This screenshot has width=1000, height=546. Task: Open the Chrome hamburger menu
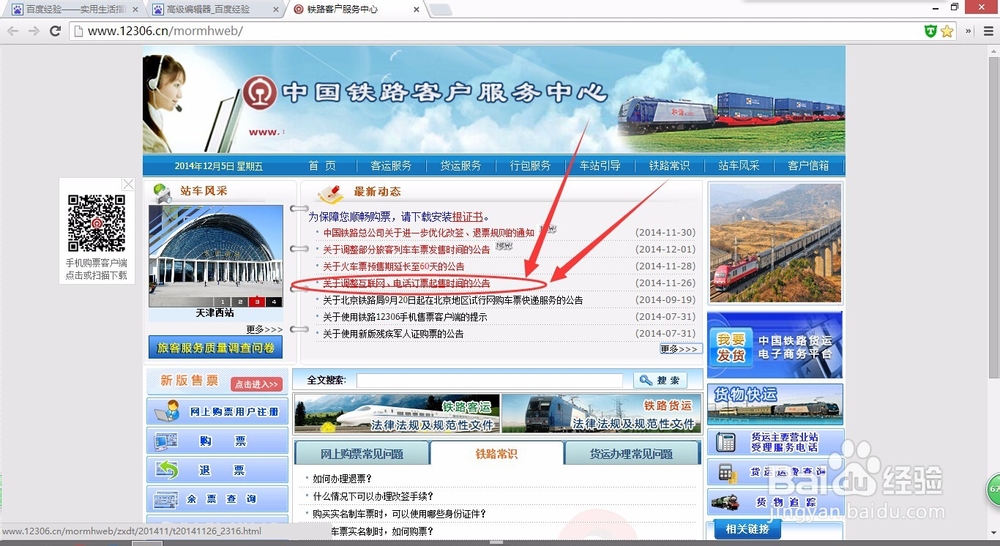(x=988, y=31)
